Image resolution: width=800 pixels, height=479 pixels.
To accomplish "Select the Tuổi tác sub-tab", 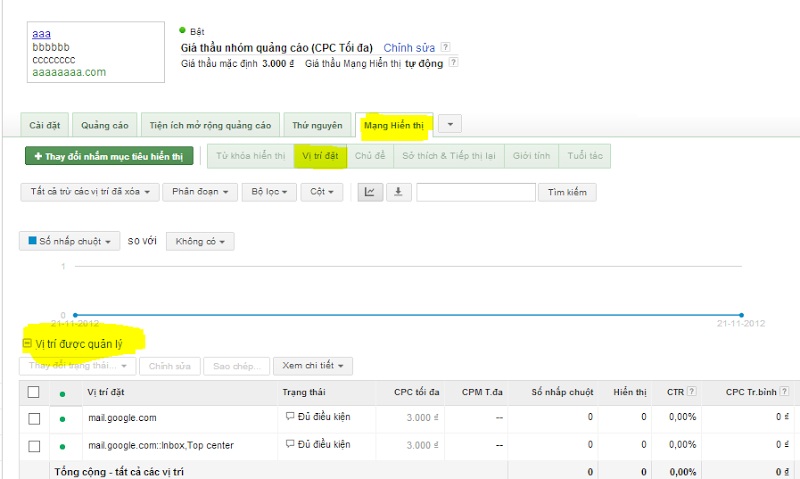I will tap(585, 156).
